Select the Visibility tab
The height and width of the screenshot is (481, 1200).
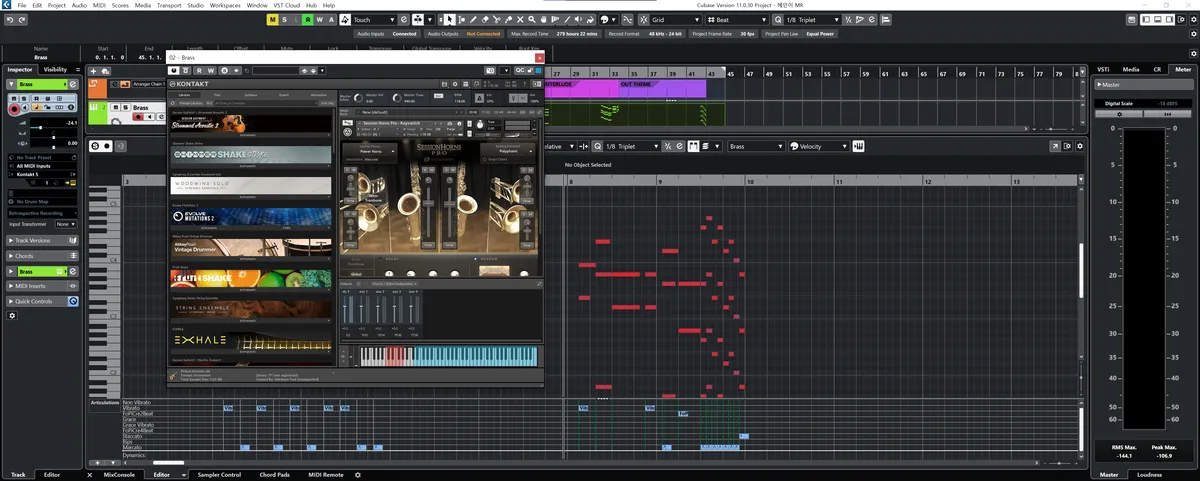(56, 69)
